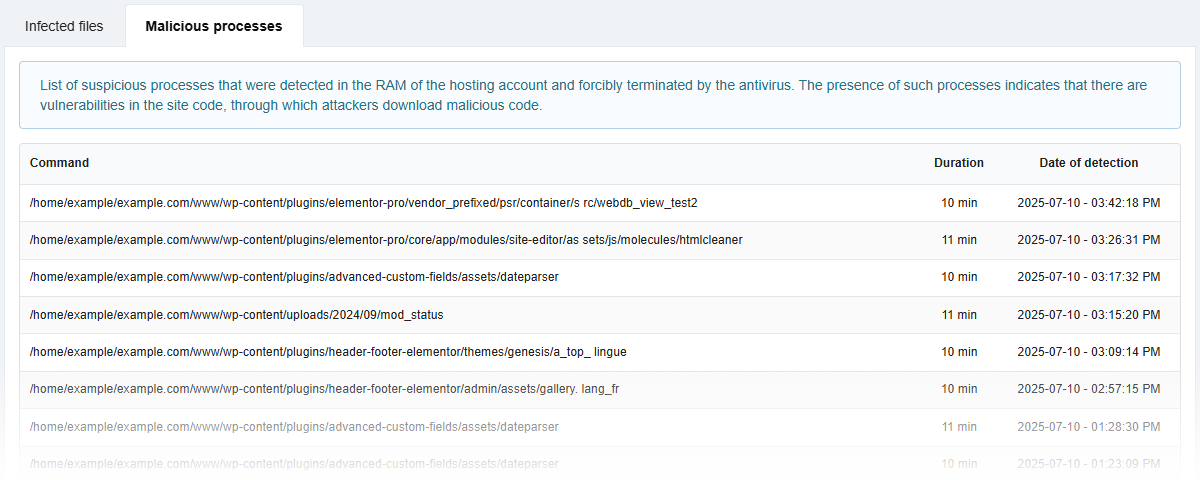Switch to the Infected files tab
Viewport: 1200px width, 480px height.
[64, 26]
